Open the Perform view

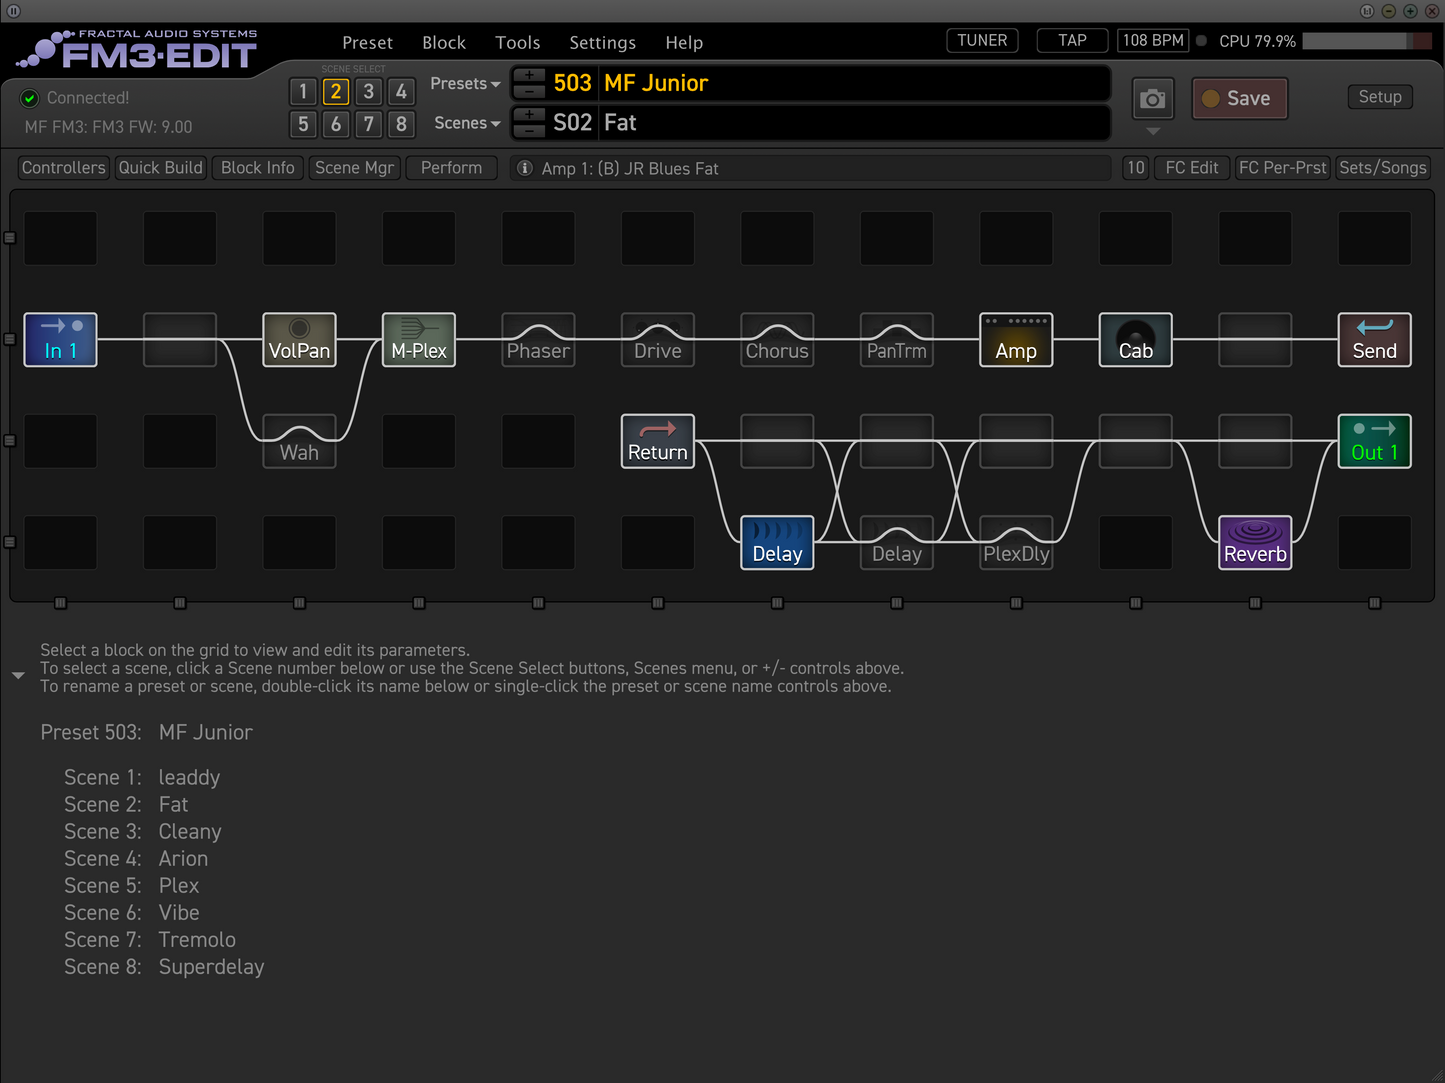451,168
